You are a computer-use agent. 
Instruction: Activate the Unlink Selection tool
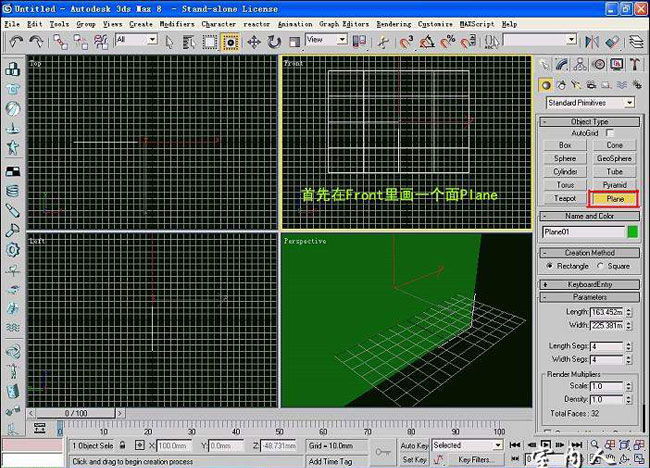tap(80, 42)
